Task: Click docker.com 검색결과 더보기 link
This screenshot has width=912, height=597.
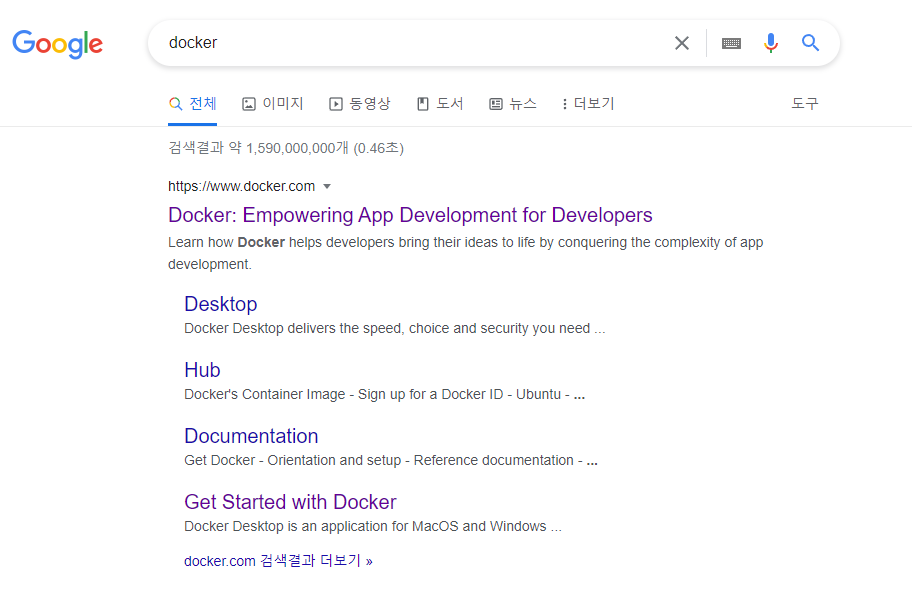Action: click(x=278, y=561)
